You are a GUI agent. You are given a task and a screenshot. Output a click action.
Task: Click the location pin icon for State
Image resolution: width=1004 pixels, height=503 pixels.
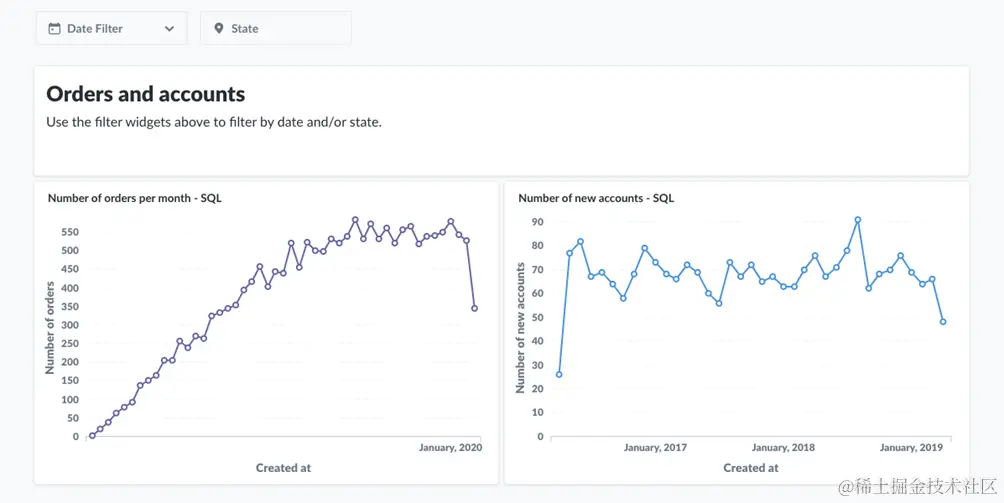[219, 29]
